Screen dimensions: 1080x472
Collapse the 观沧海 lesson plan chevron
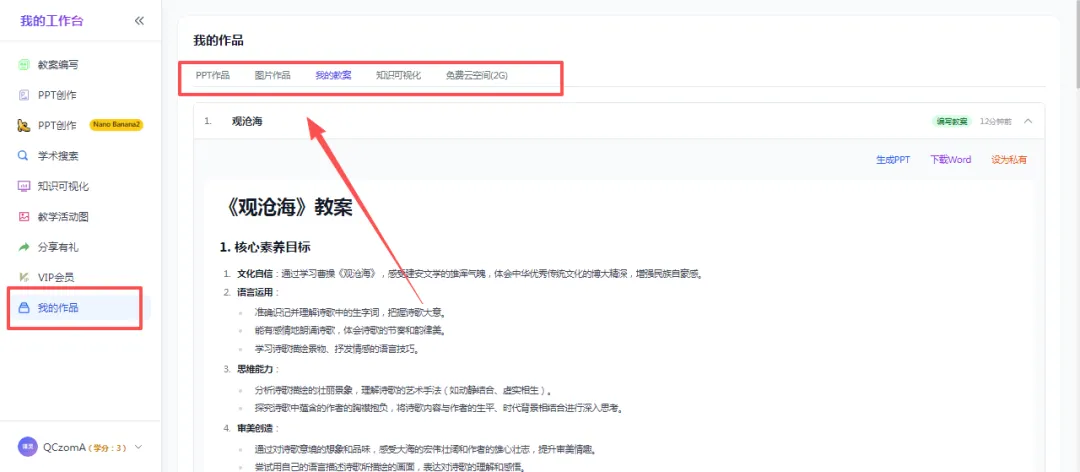[x=1028, y=121]
